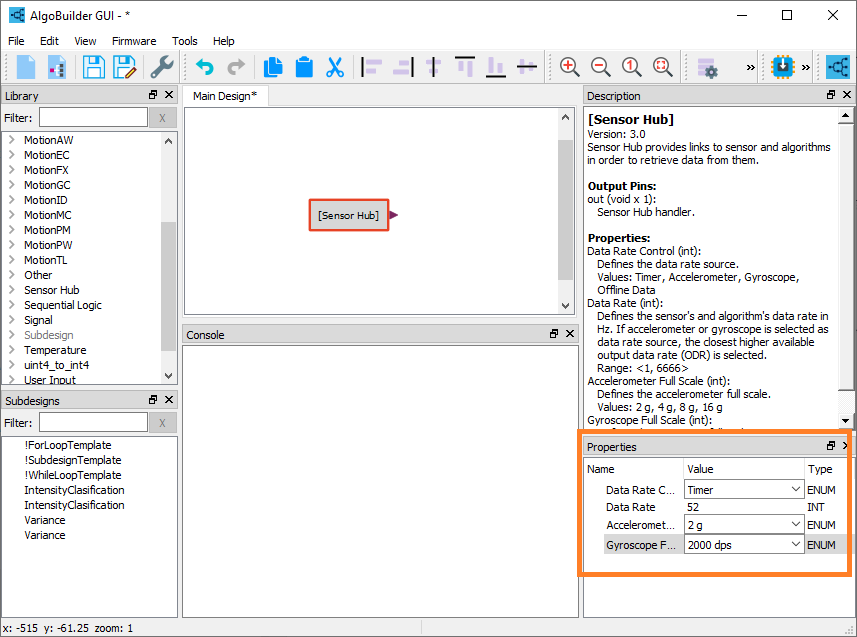Image resolution: width=857 pixels, height=637 pixels.
Task: Undo the last action
Action: 205,67
